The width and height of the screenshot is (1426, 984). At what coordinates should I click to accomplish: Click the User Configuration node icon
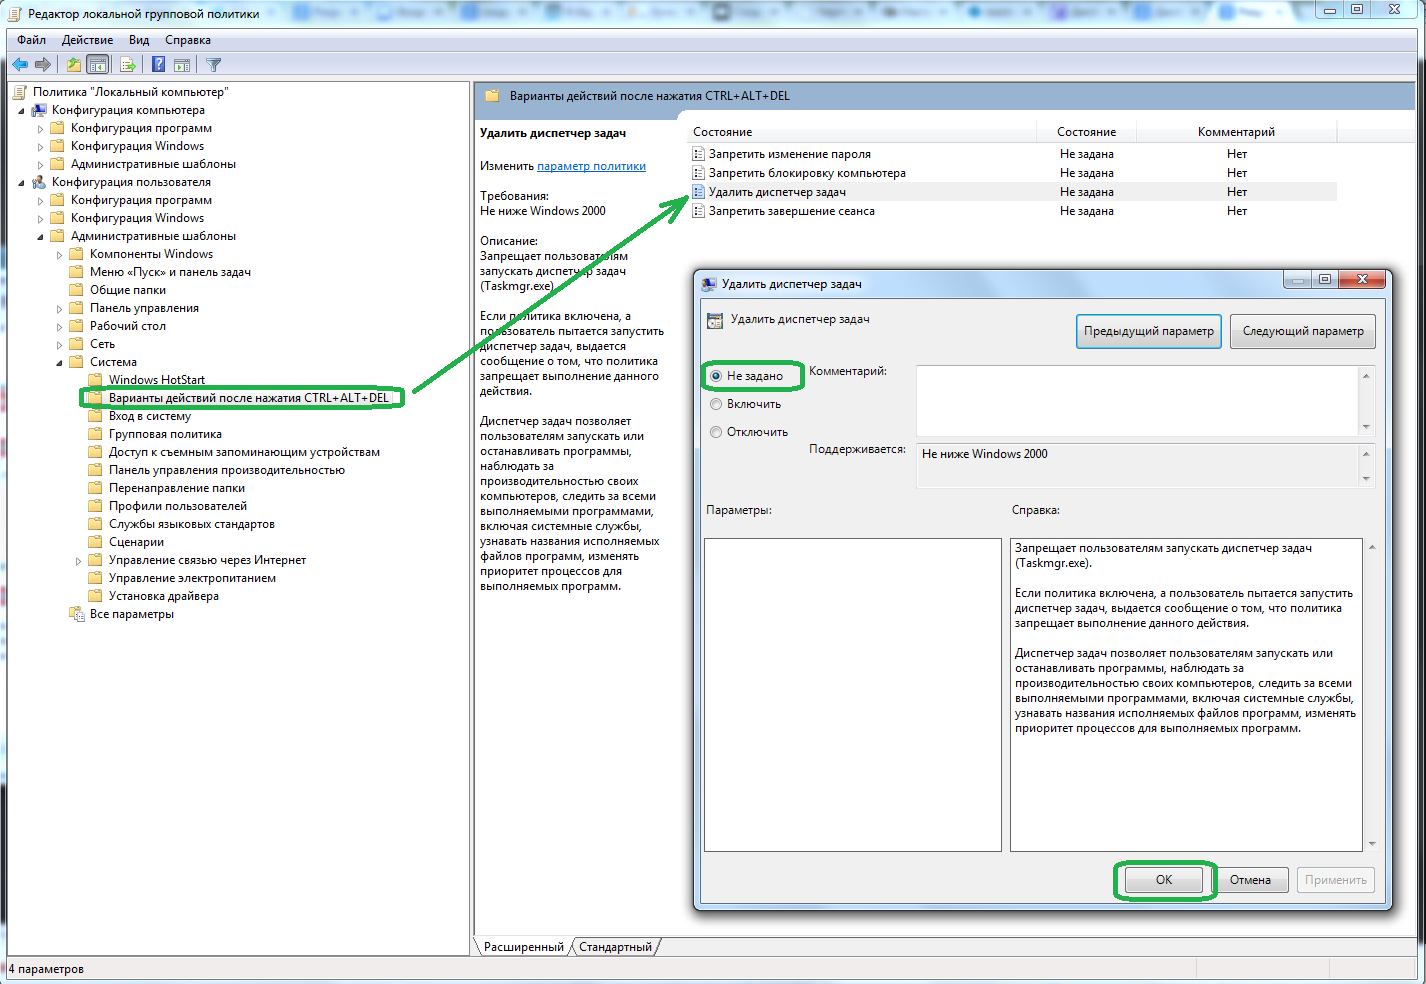[x=39, y=182]
